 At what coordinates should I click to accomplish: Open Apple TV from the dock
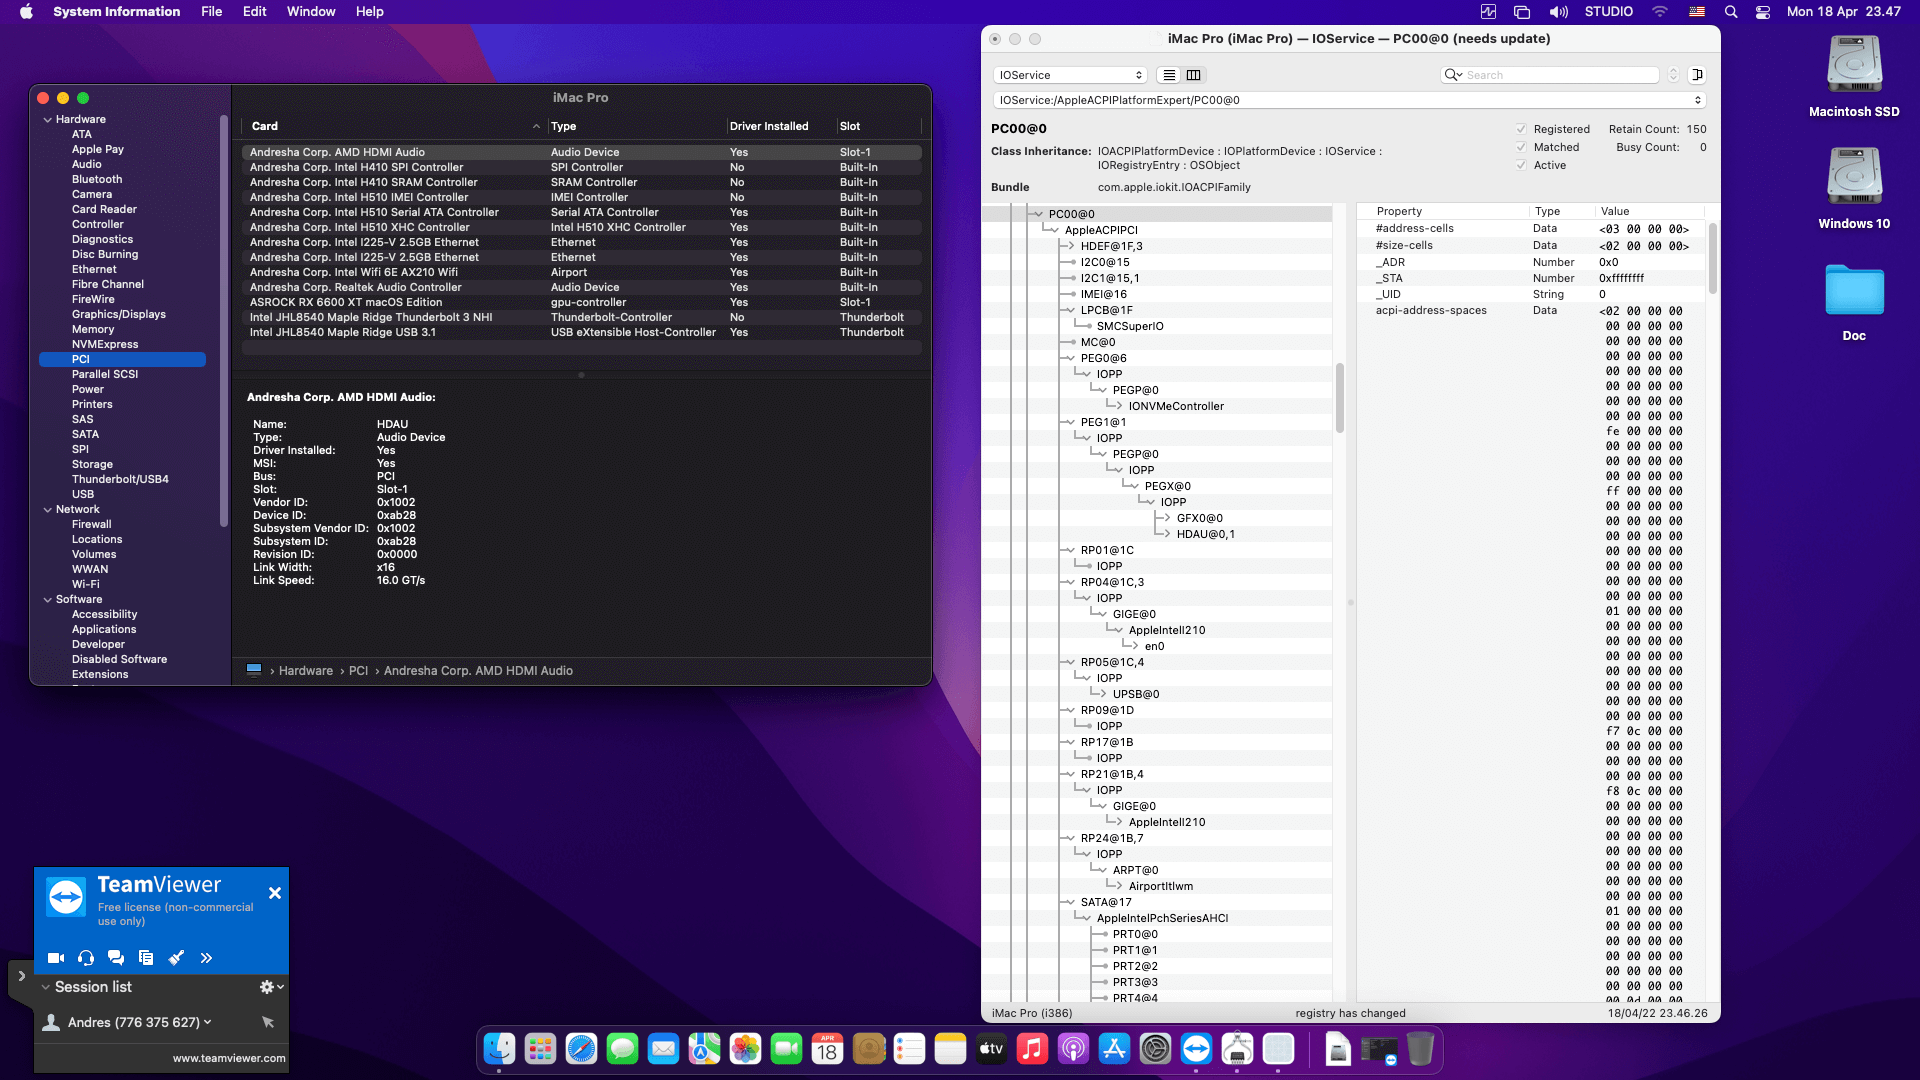(x=991, y=1049)
